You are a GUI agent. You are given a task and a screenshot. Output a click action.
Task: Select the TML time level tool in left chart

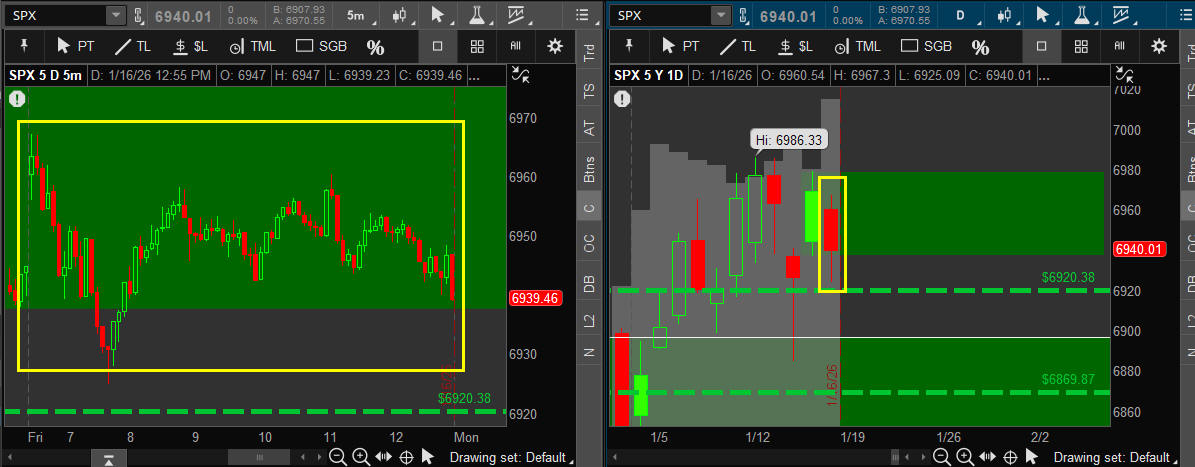tap(250, 46)
